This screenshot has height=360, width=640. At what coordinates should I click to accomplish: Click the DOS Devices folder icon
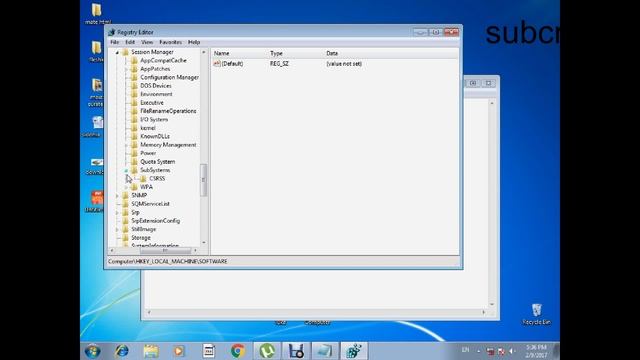pos(134,86)
